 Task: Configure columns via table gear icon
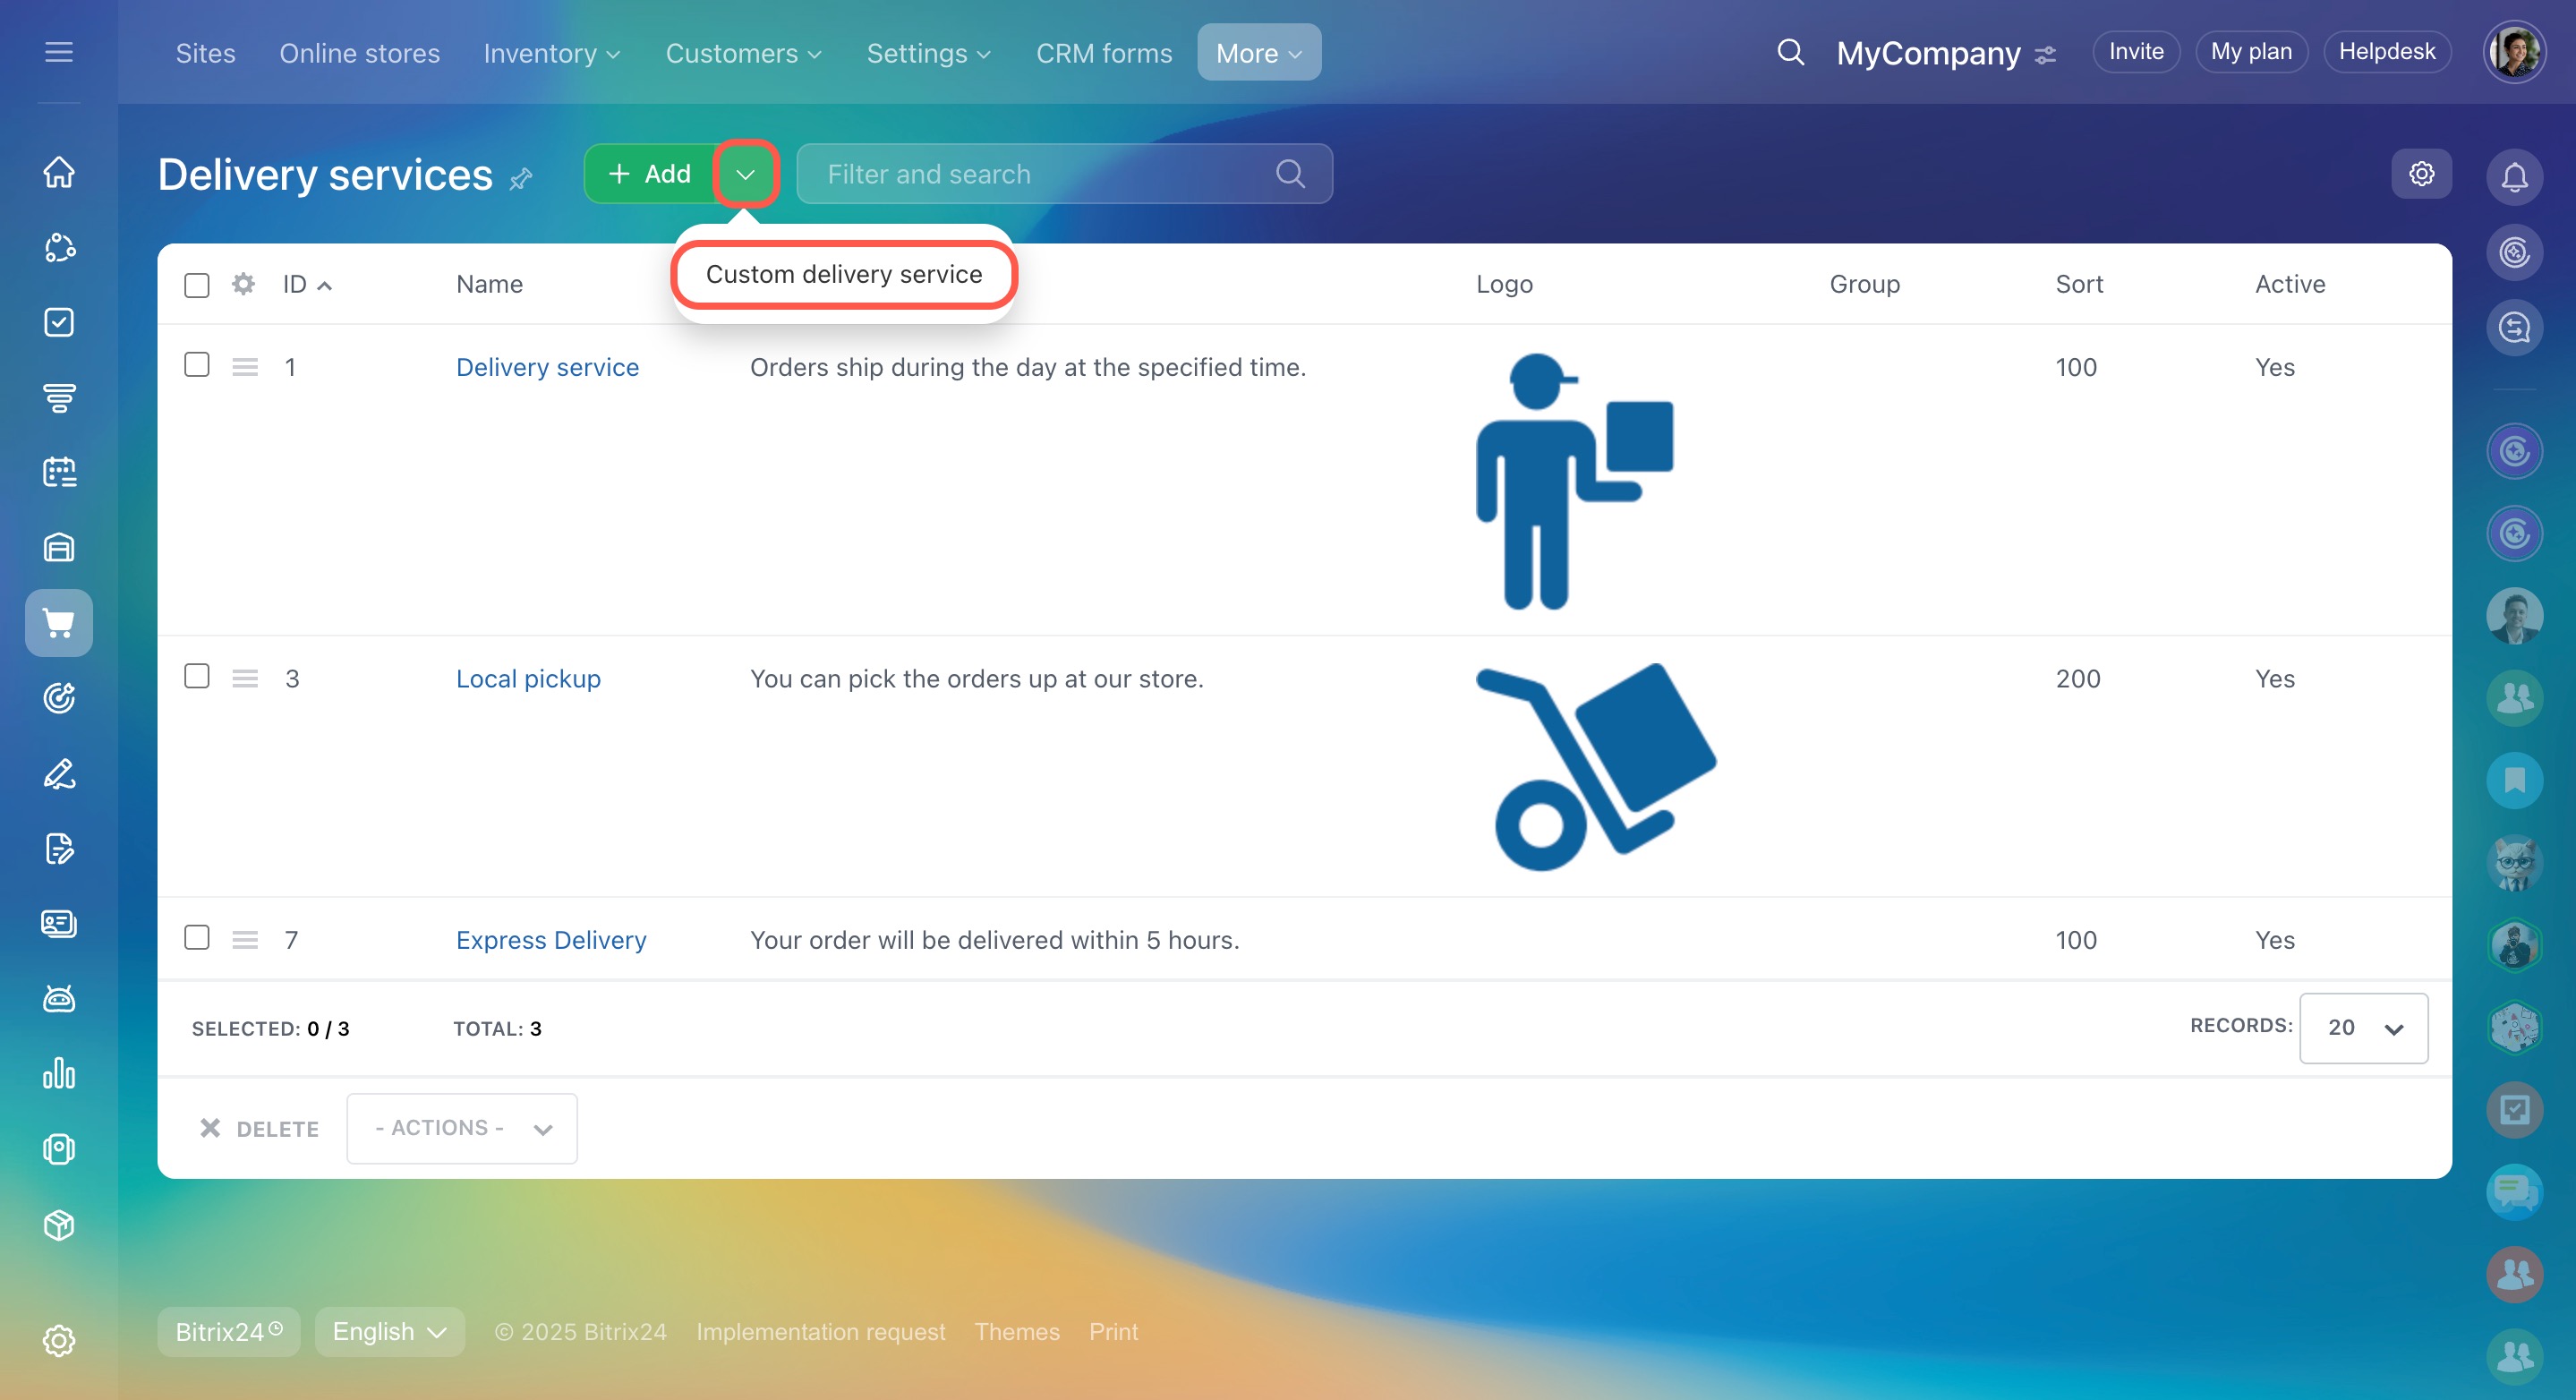pyautogui.click(x=243, y=284)
